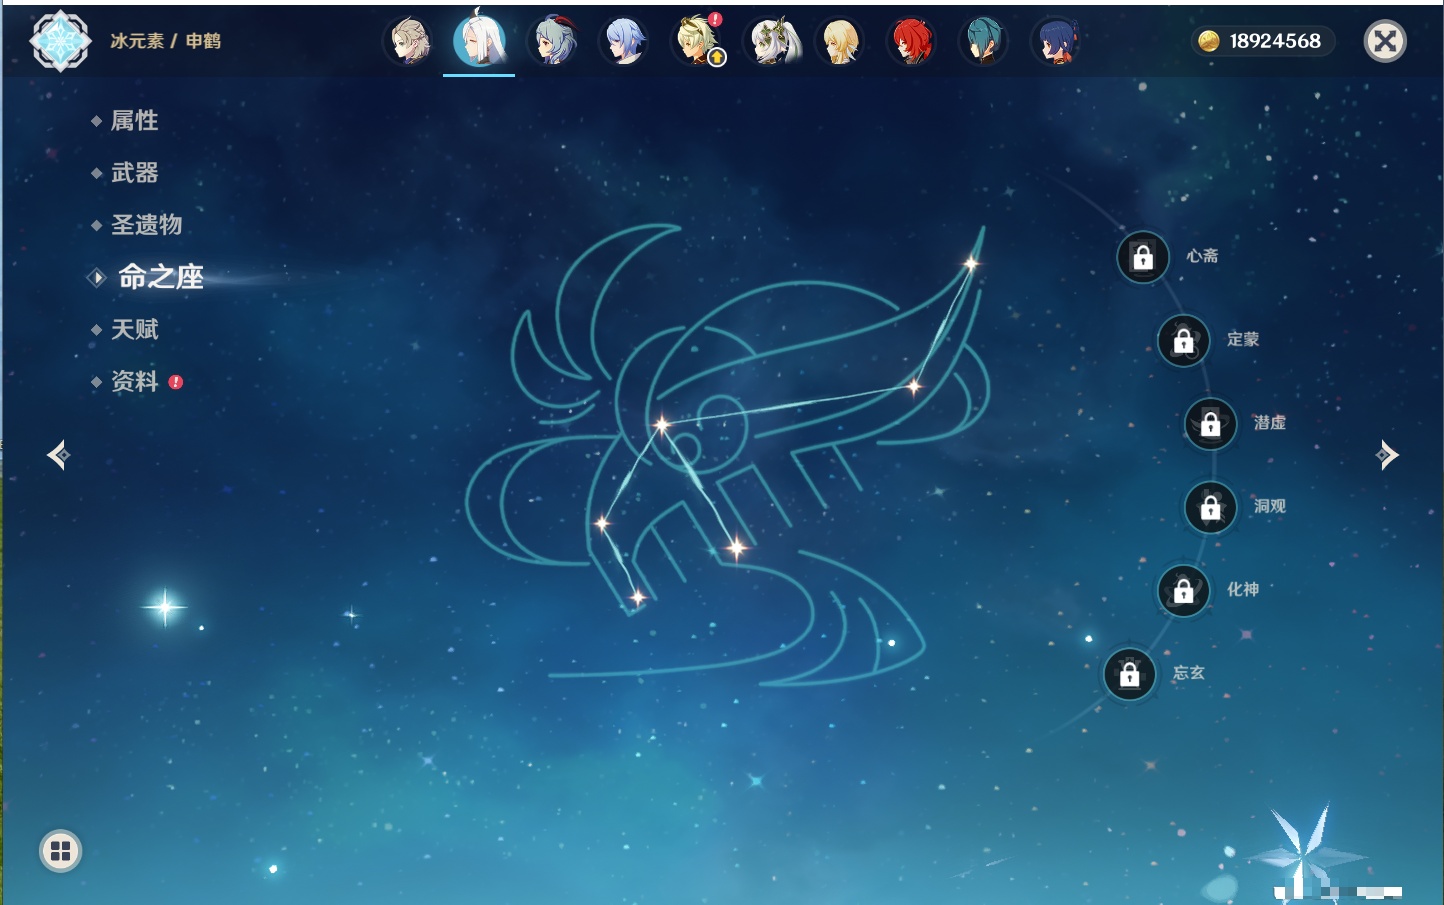Viewport: 1444px width, 905px height.
Task: Close the character screen with X button
Action: coord(1385,41)
